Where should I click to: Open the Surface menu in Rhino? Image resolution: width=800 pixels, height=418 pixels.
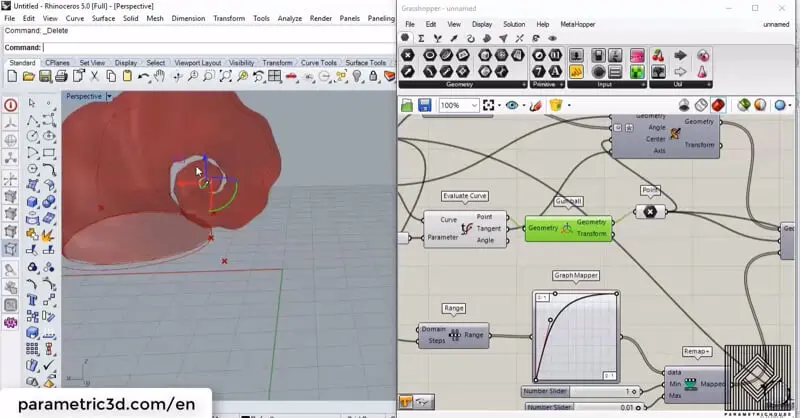[x=103, y=18]
